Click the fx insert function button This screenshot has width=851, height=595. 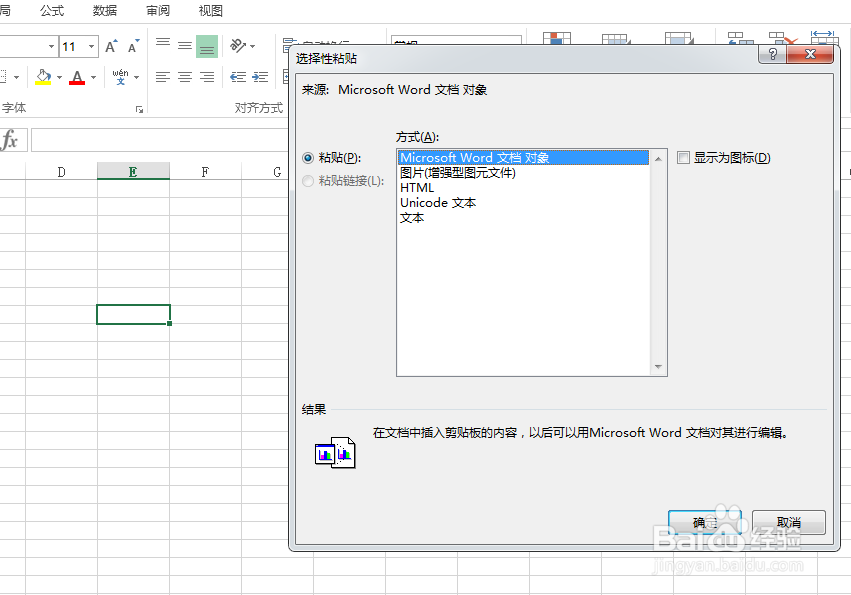pos(10,140)
